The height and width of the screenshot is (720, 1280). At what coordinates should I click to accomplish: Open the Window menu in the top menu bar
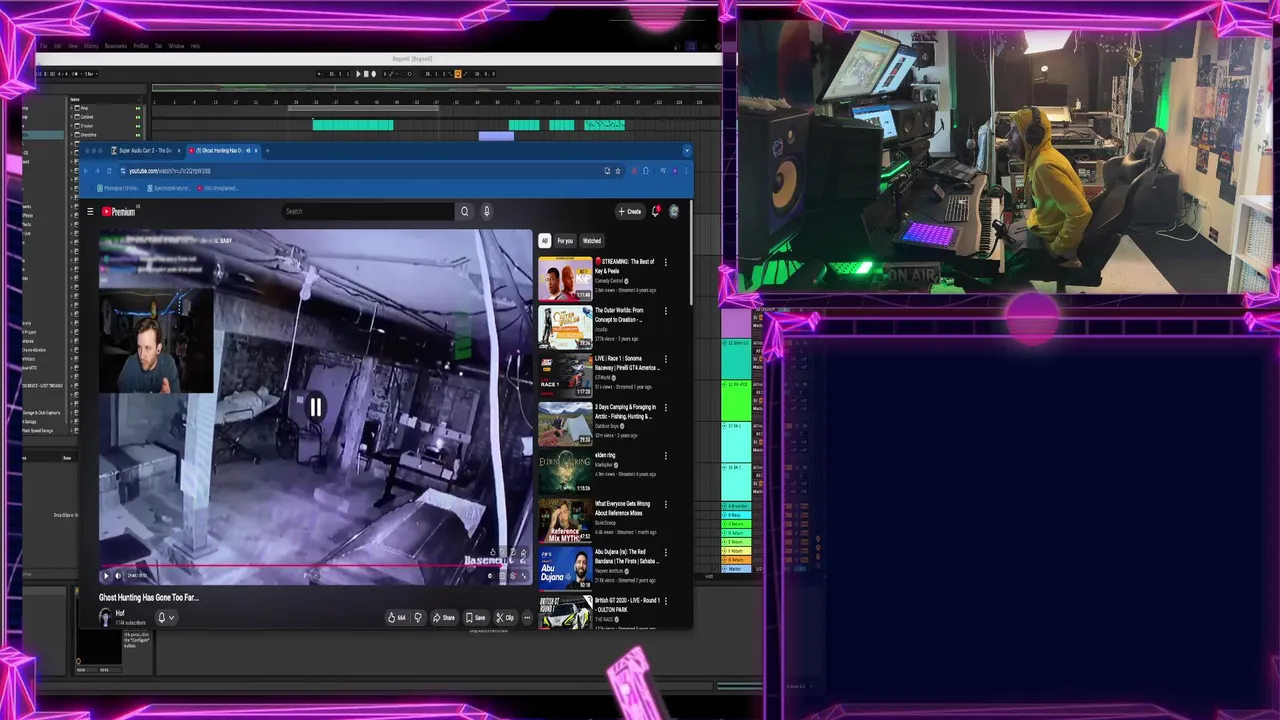176,46
